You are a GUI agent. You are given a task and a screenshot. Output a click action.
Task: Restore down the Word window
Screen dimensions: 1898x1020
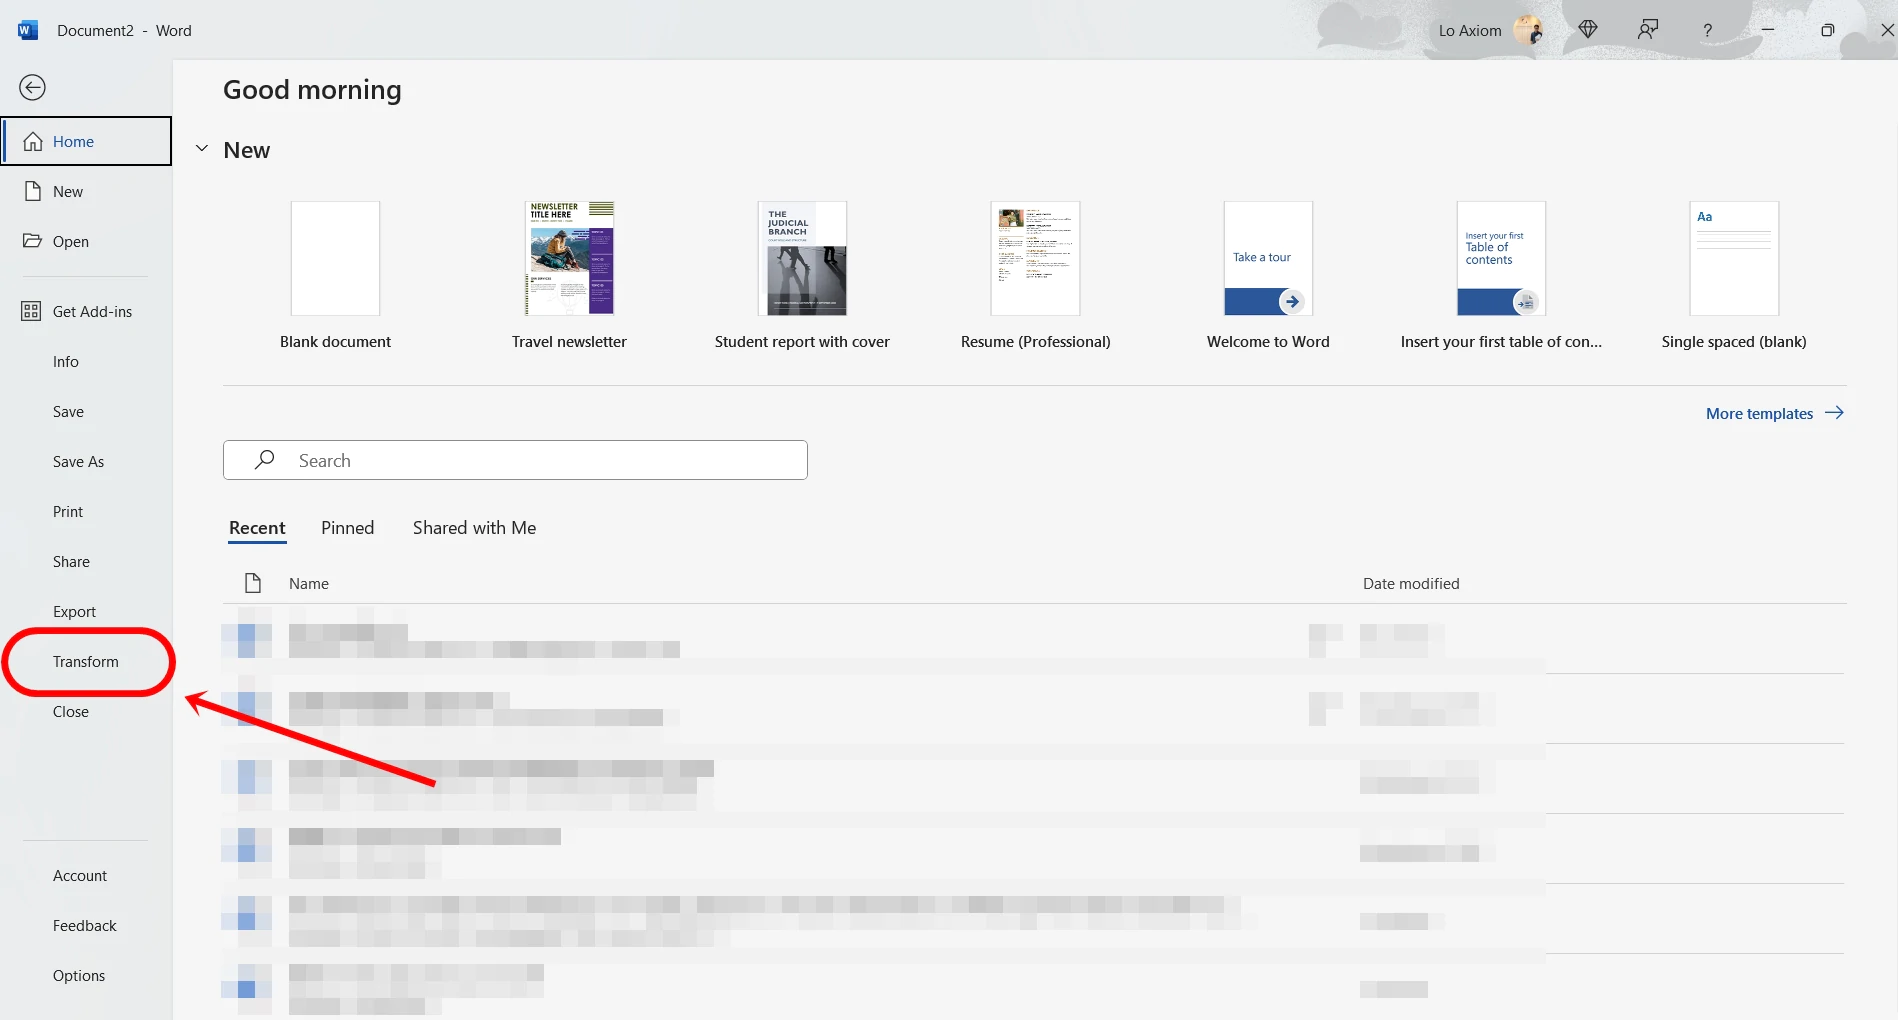(1827, 30)
